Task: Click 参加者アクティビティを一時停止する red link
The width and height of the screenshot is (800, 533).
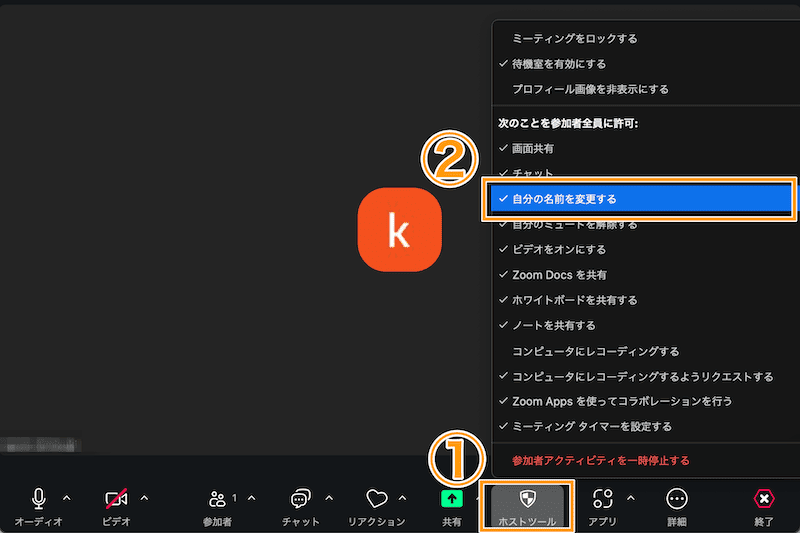Action: pos(600,461)
